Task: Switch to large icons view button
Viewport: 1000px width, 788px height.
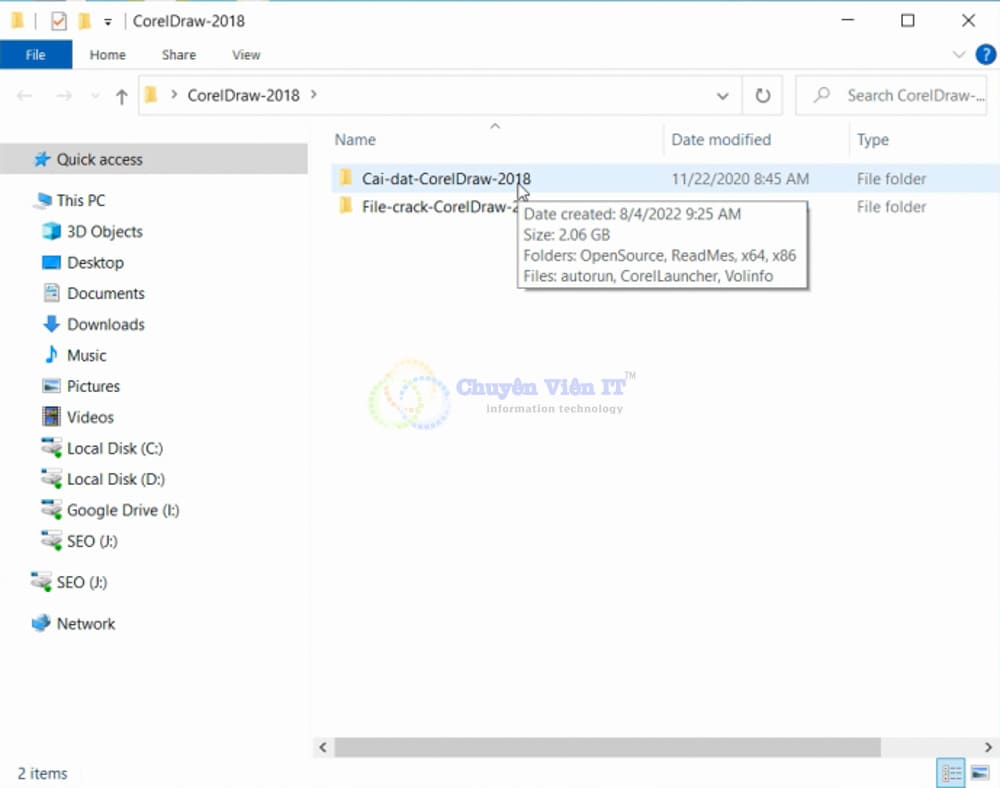Action: 979,772
